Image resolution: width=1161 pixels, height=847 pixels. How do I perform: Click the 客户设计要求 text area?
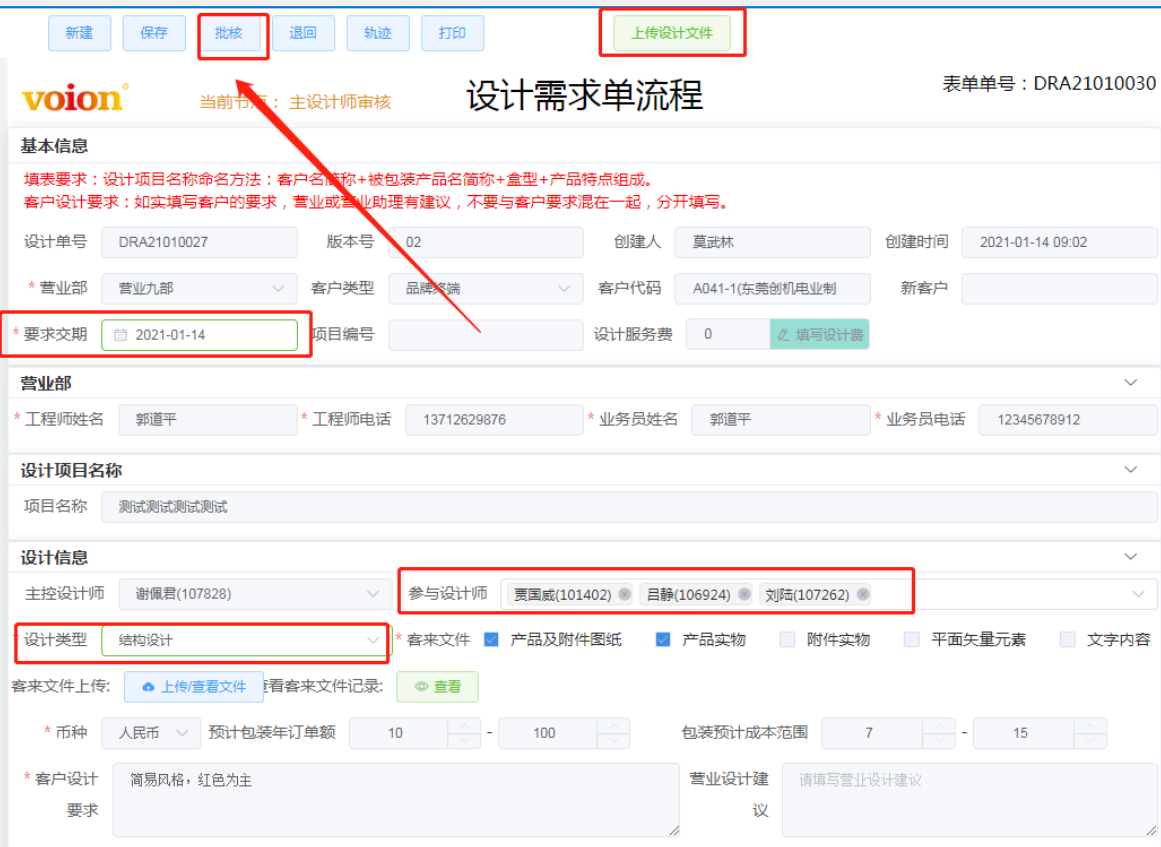click(x=396, y=800)
